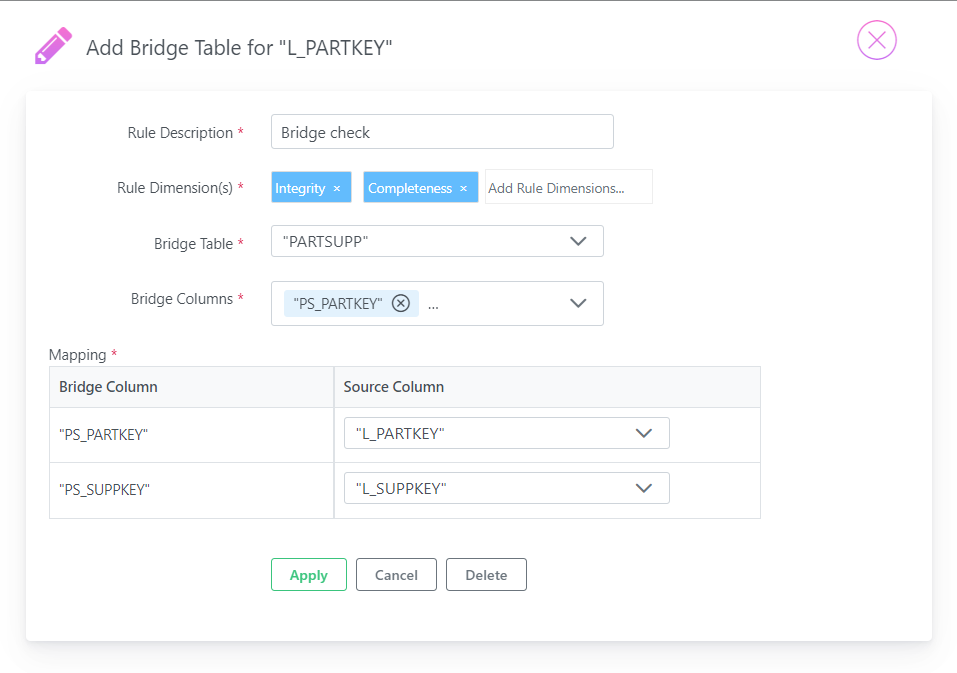Click the Delete button
The height and width of the screenshot is (673, 957).
pyautogui.click(x=486, y=574)
